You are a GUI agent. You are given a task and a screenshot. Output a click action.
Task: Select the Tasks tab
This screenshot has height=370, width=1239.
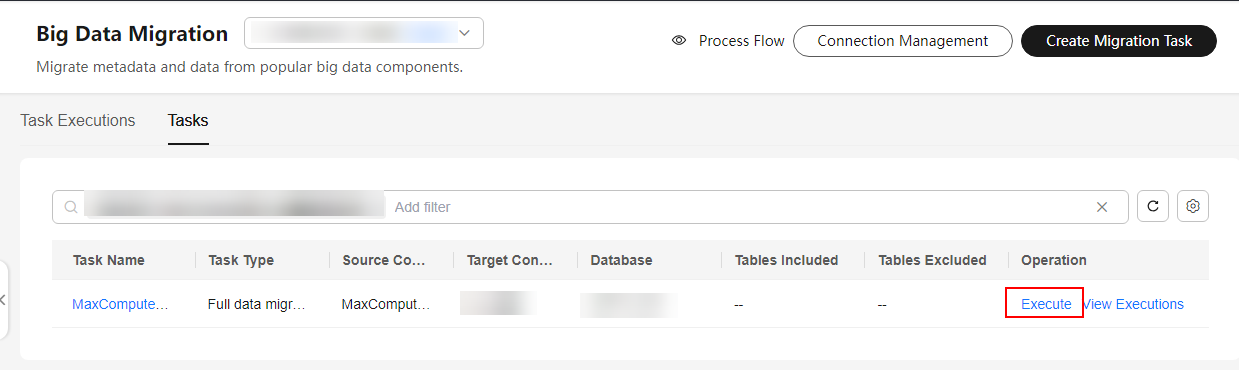point(188,121)
